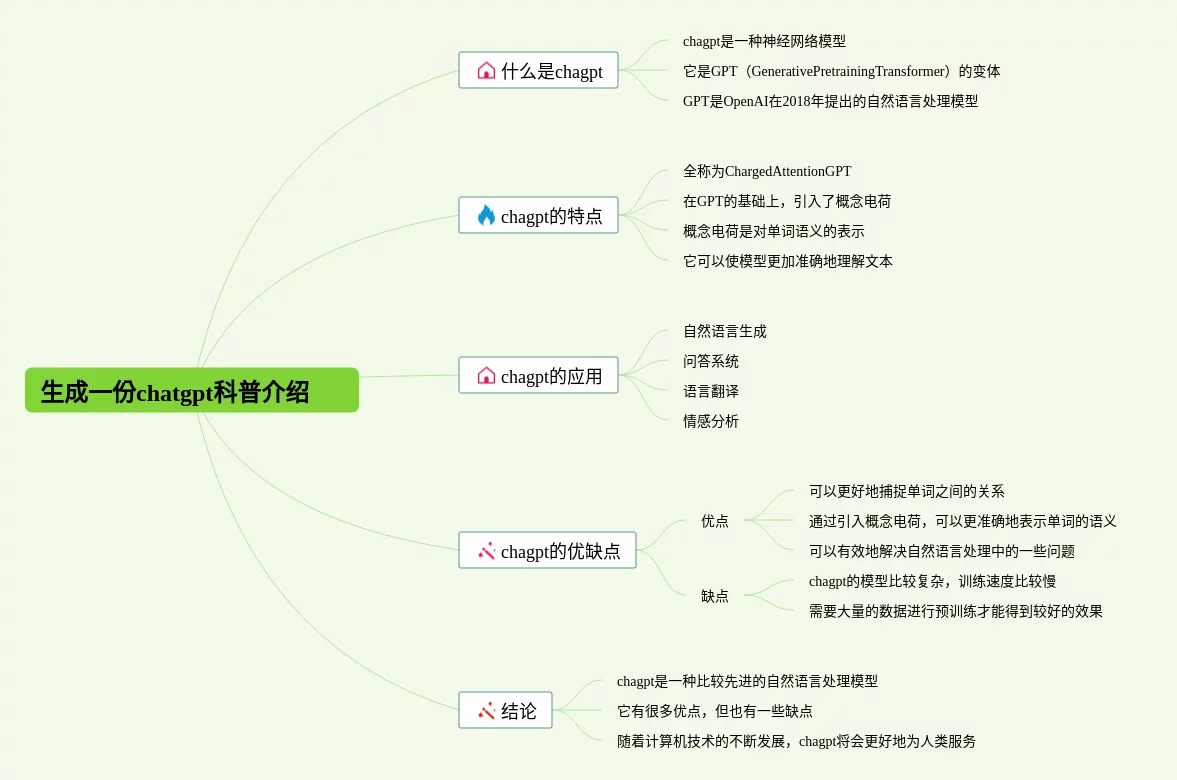Click the blue flame icon beside chagpt的特点

click(x=486, y=215)
